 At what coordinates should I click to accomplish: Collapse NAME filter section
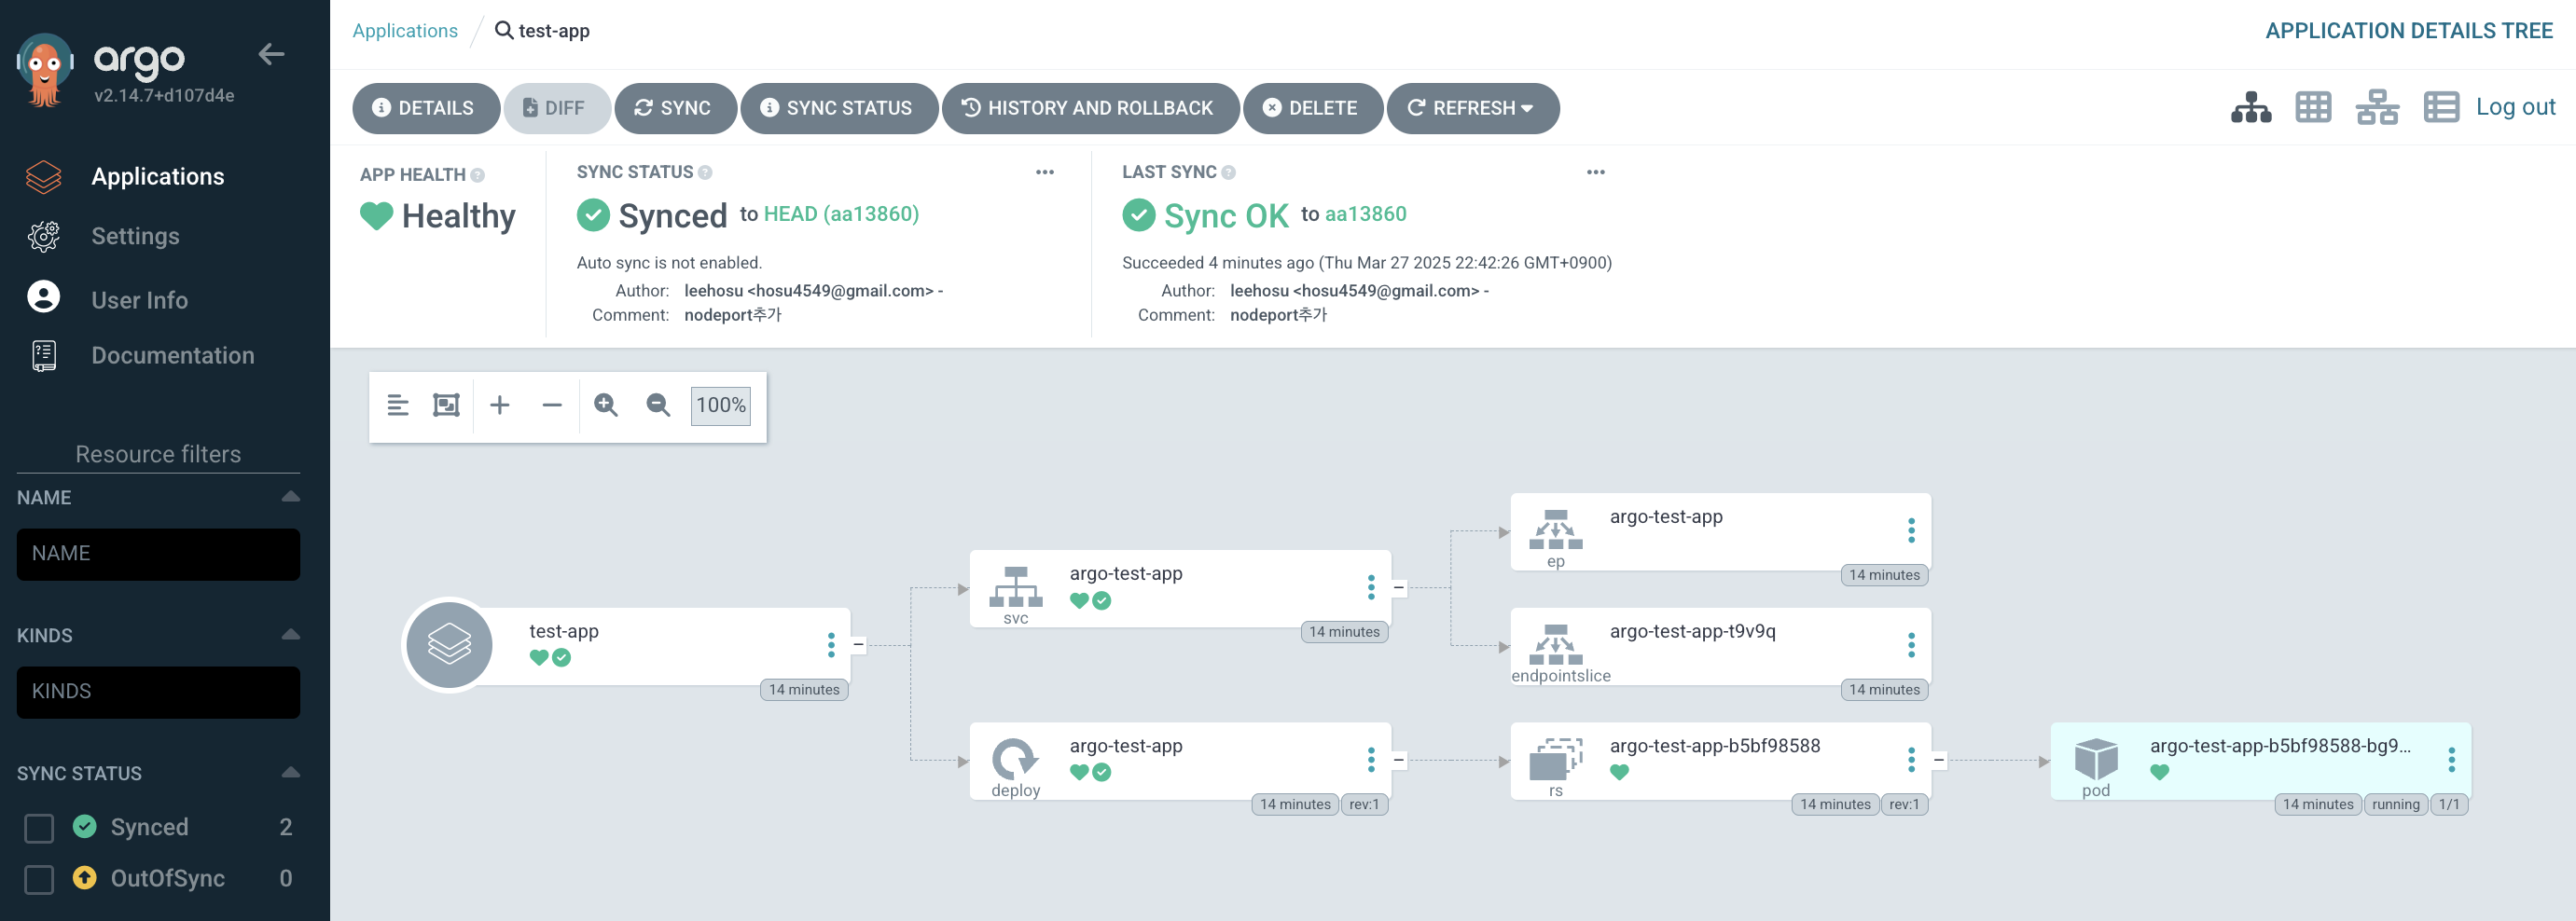290,497
